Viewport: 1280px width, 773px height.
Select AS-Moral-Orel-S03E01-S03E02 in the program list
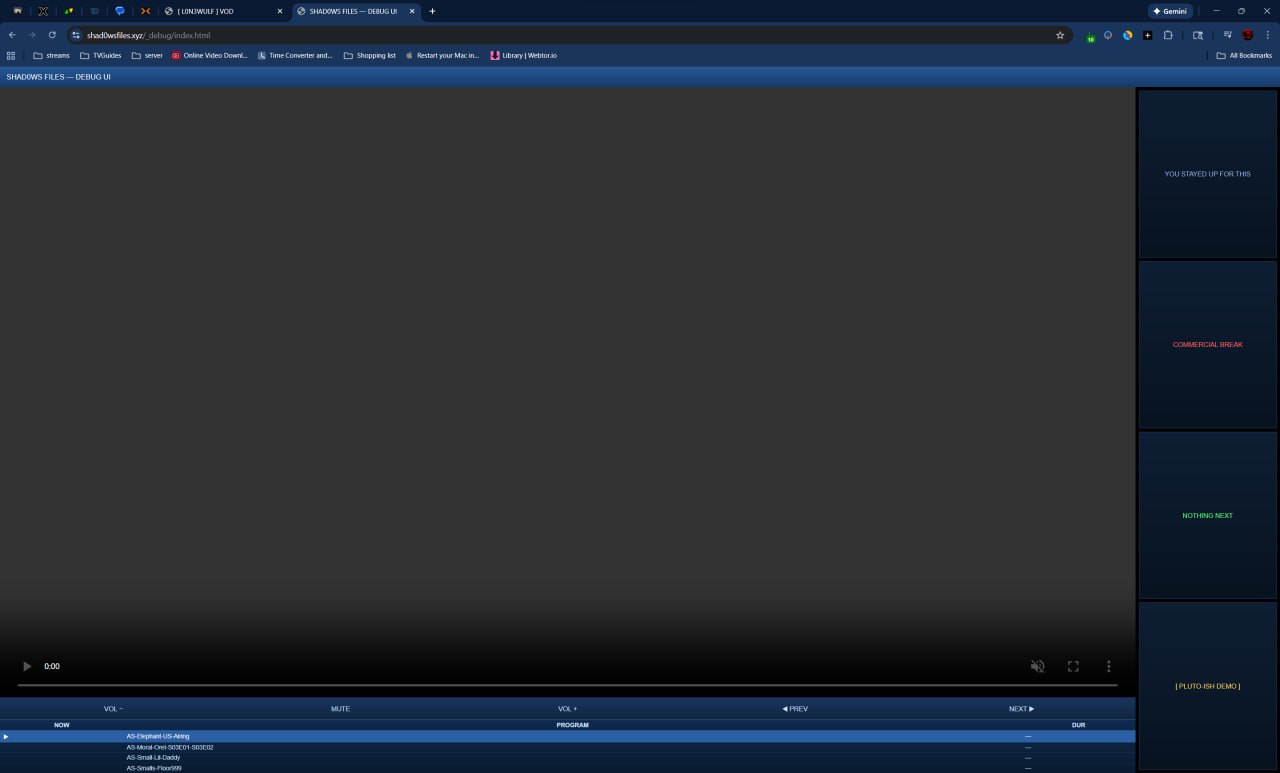(170, 747)
